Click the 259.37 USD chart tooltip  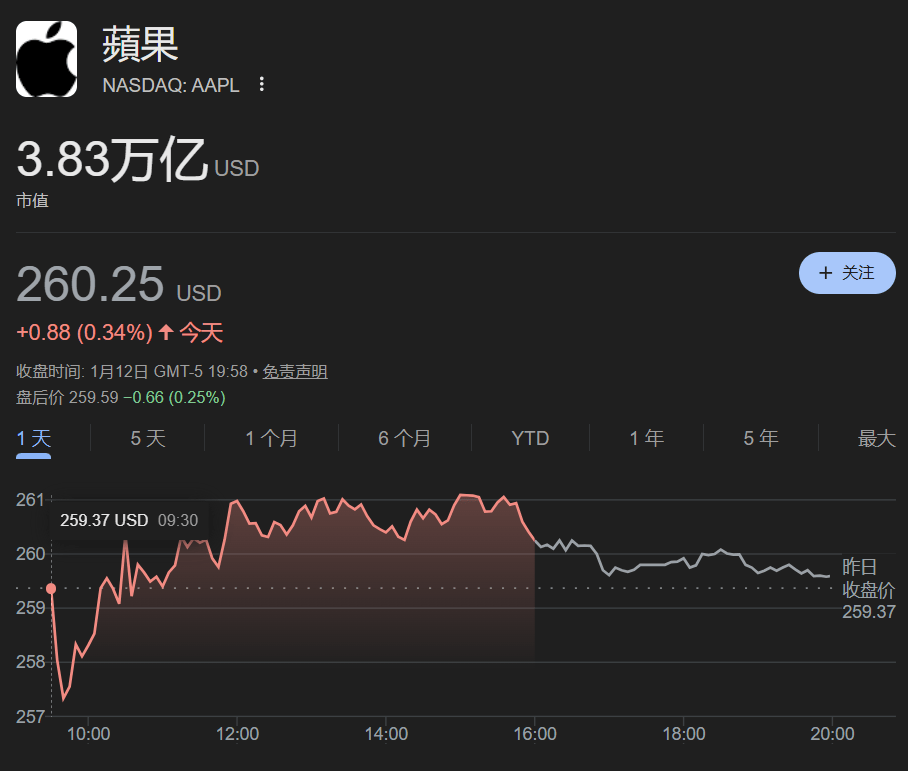(128, 520)
